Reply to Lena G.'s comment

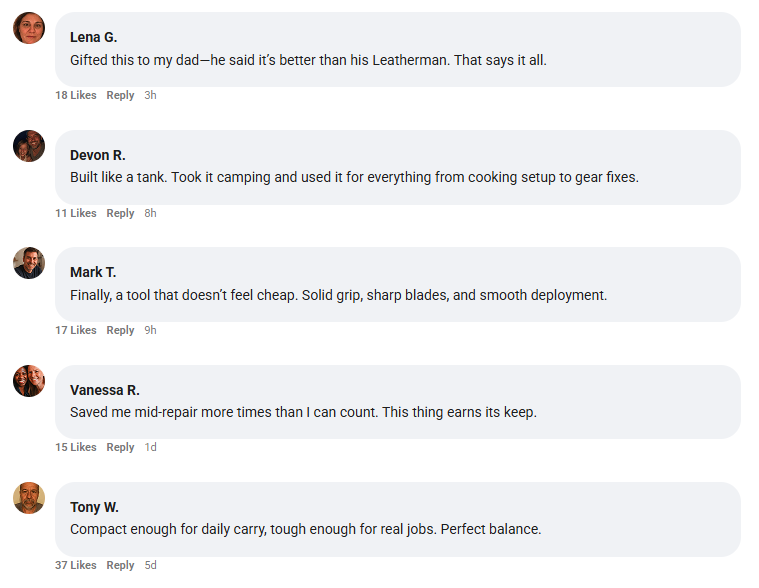click(120, 95)
